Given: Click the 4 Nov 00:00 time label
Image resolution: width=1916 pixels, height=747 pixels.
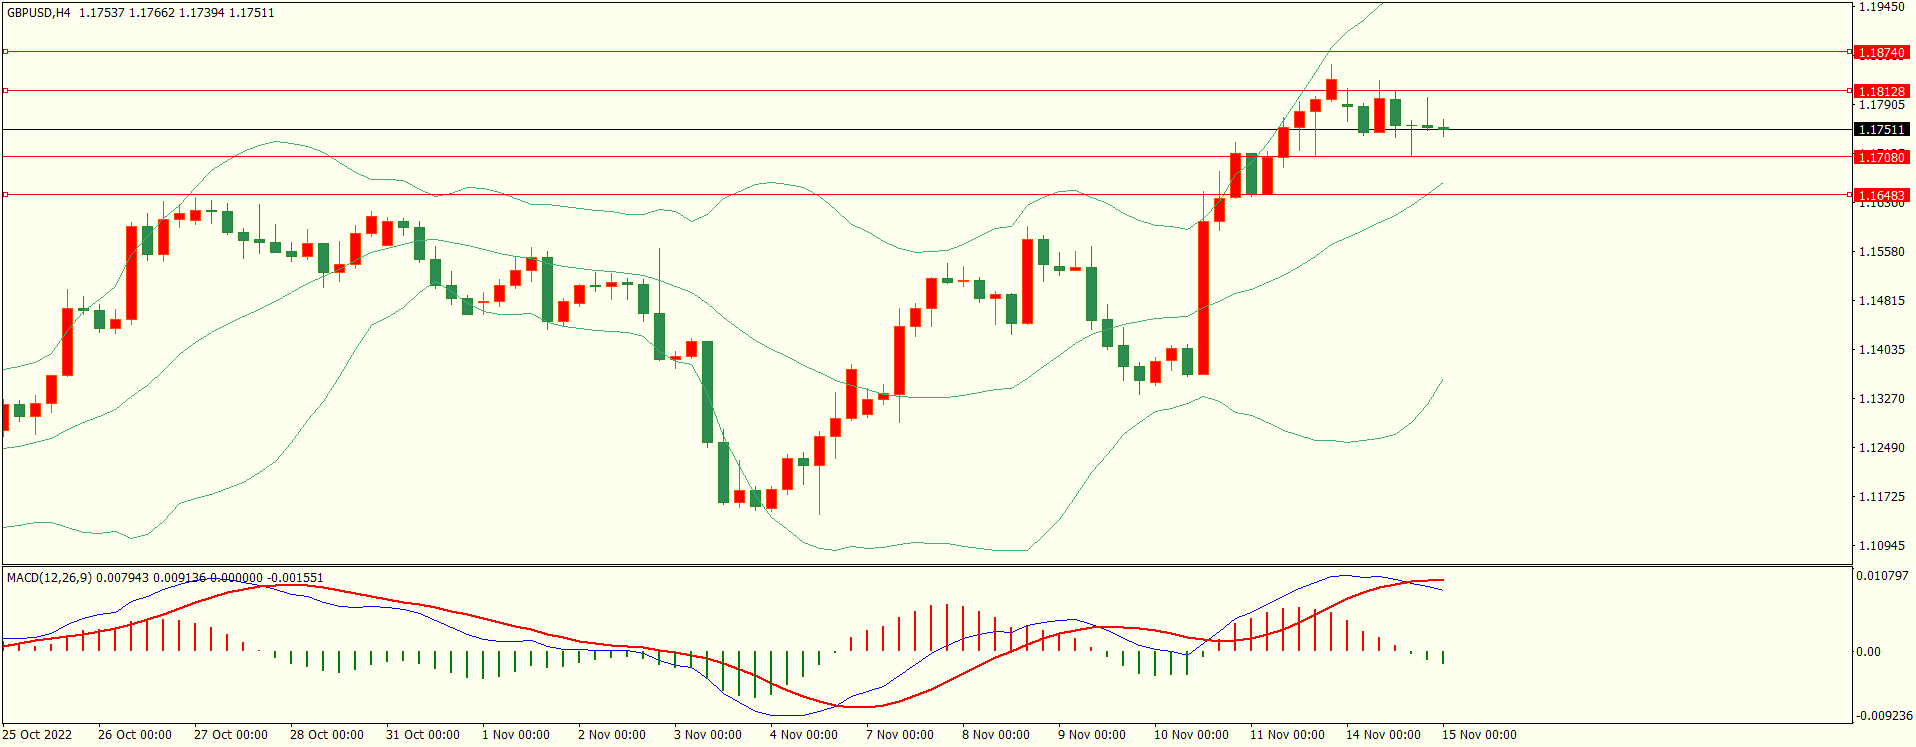Looking at the screenshot, I should [804, 735].
